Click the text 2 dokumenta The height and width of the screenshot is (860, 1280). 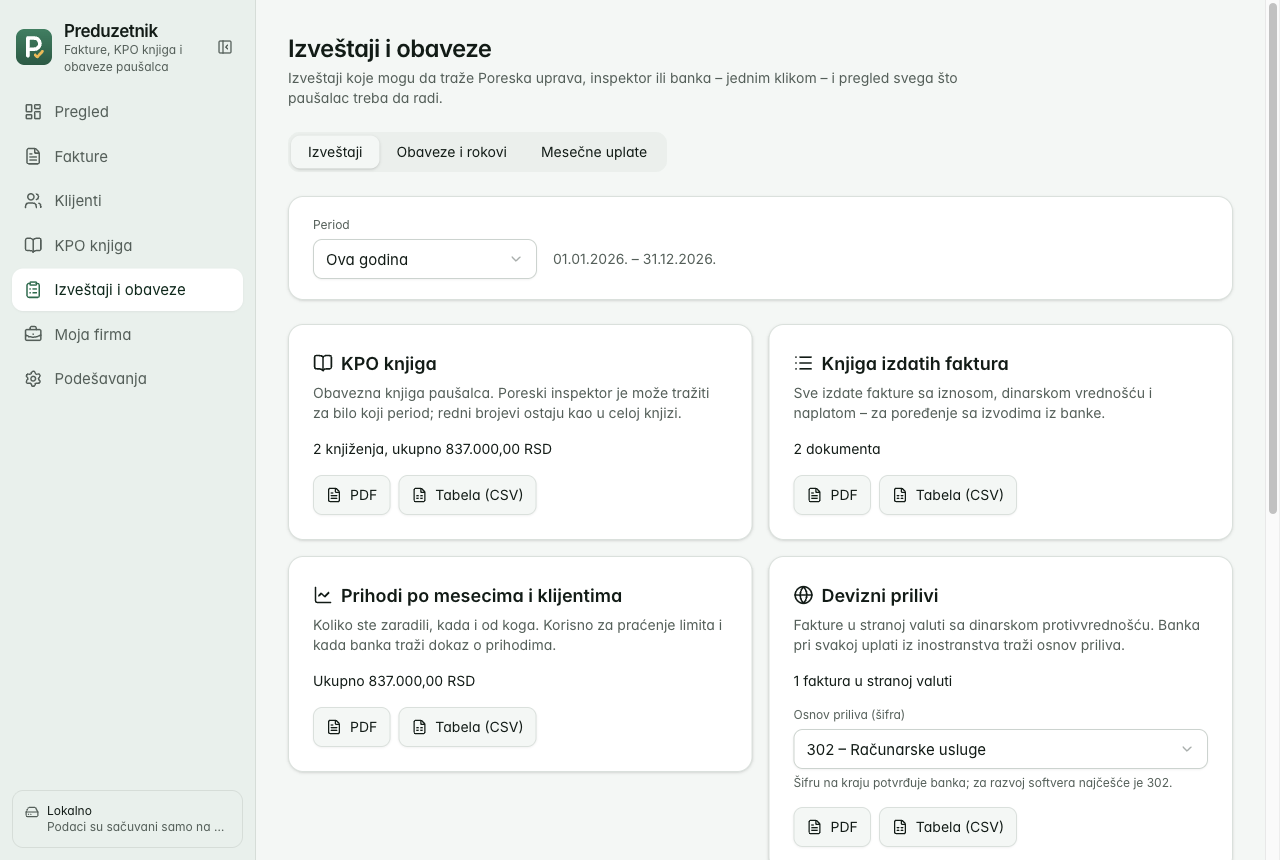tap(837, 449)
